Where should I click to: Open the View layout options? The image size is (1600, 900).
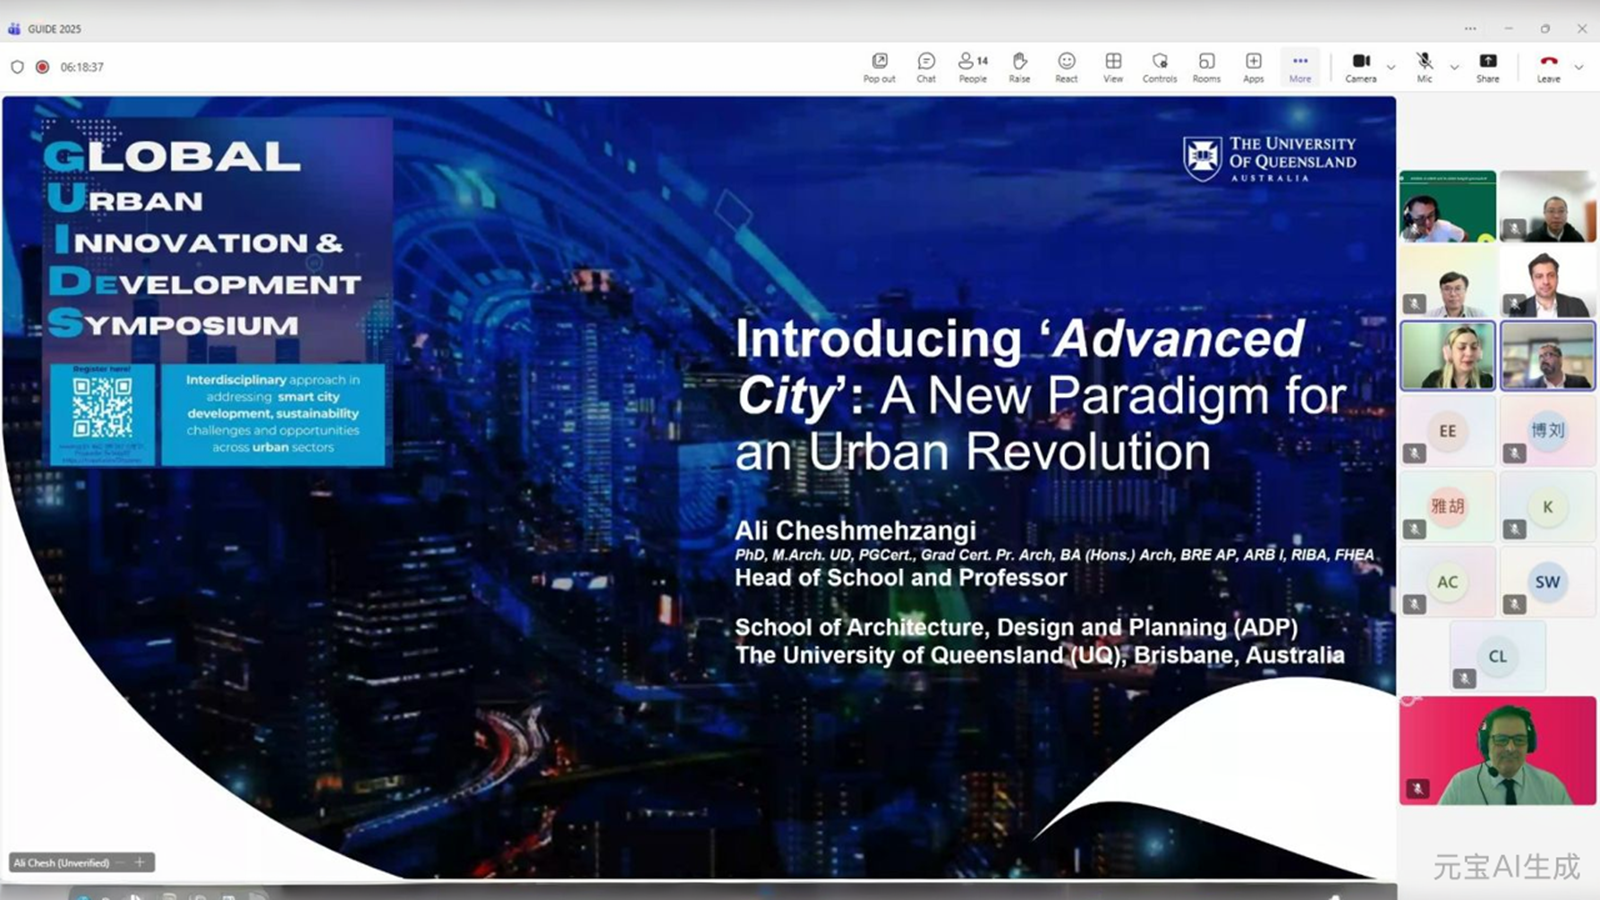click(1113, 67)
